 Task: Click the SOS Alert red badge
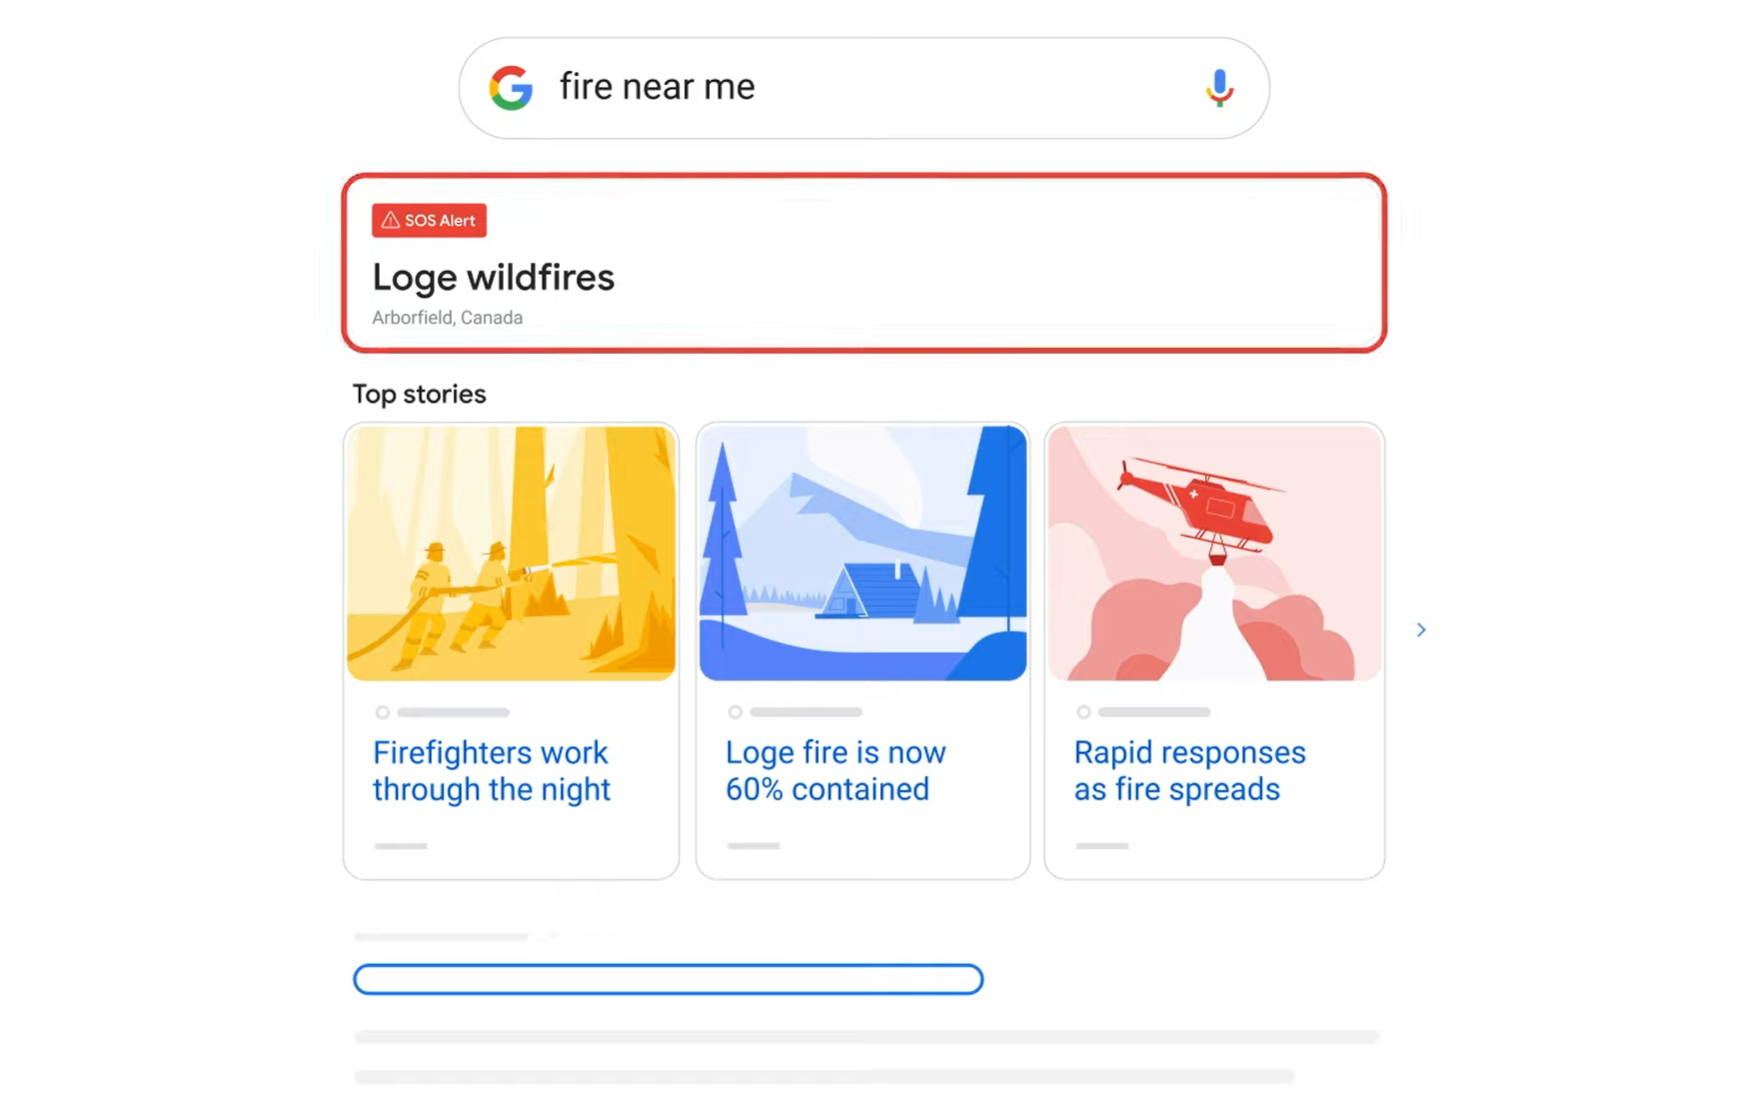(428, 220)
